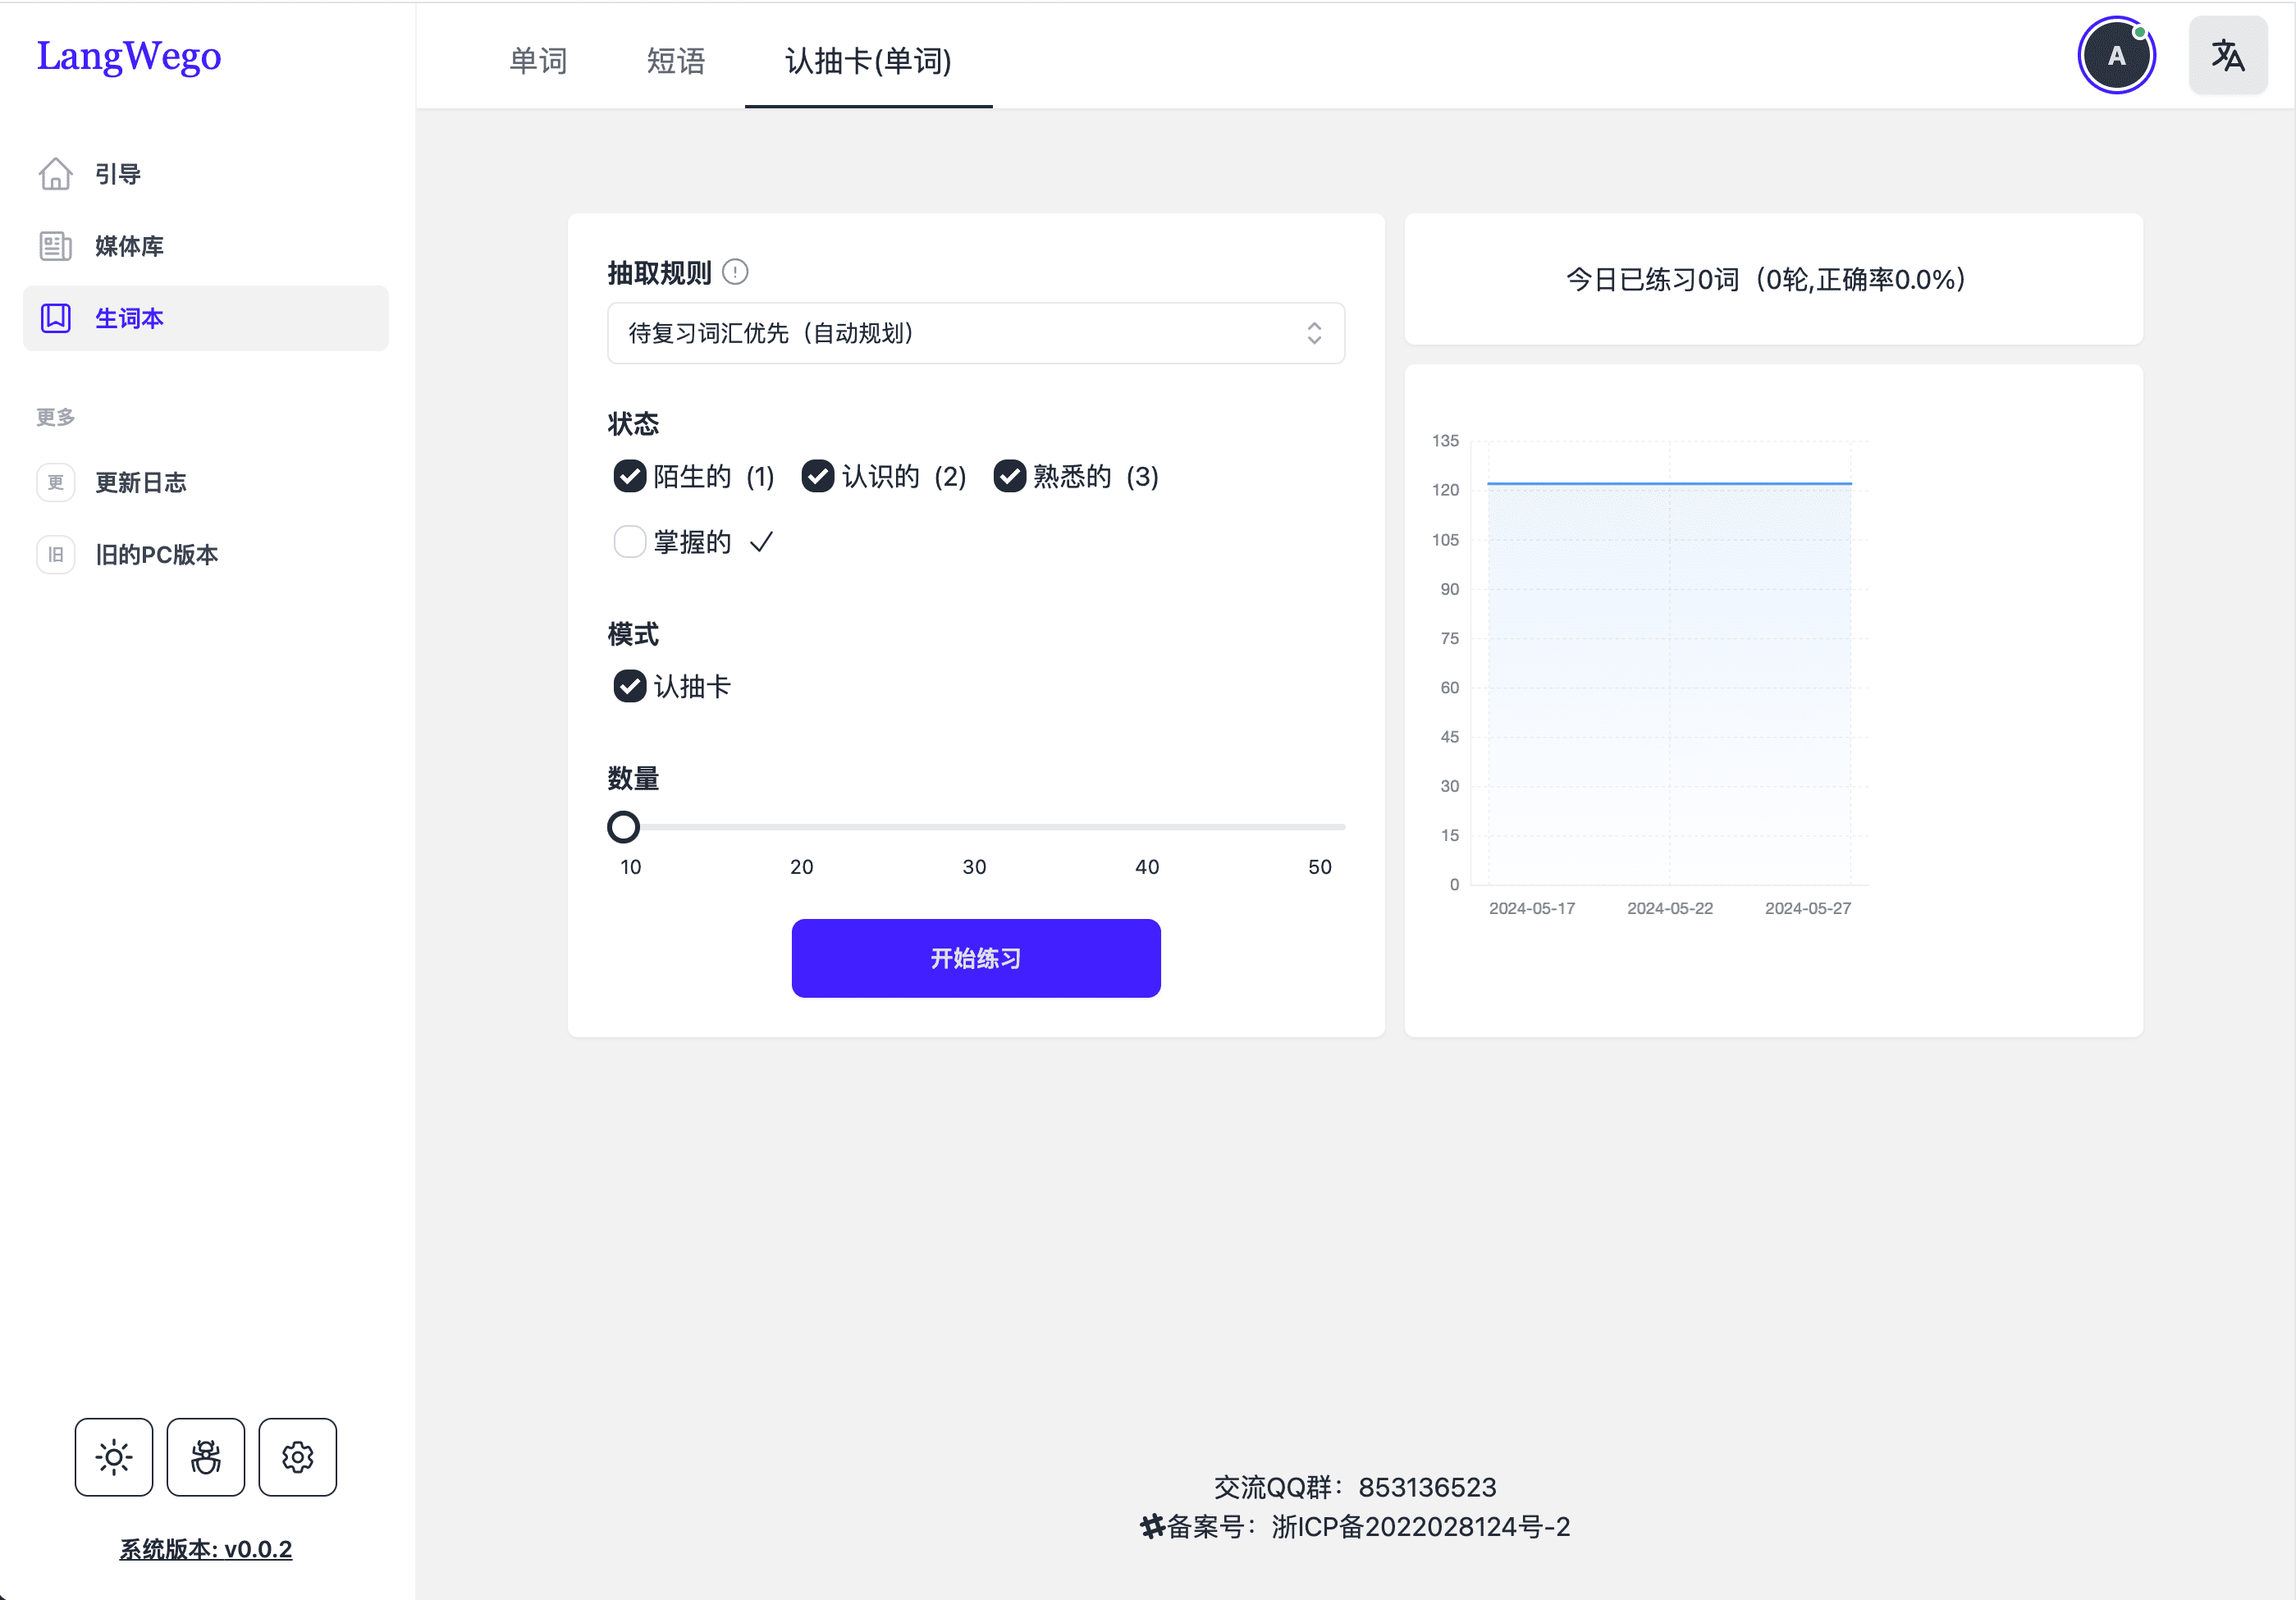2296x1600 pixels.
Task: Set the quantity slider to 30
Action: (x=975, y=827)
